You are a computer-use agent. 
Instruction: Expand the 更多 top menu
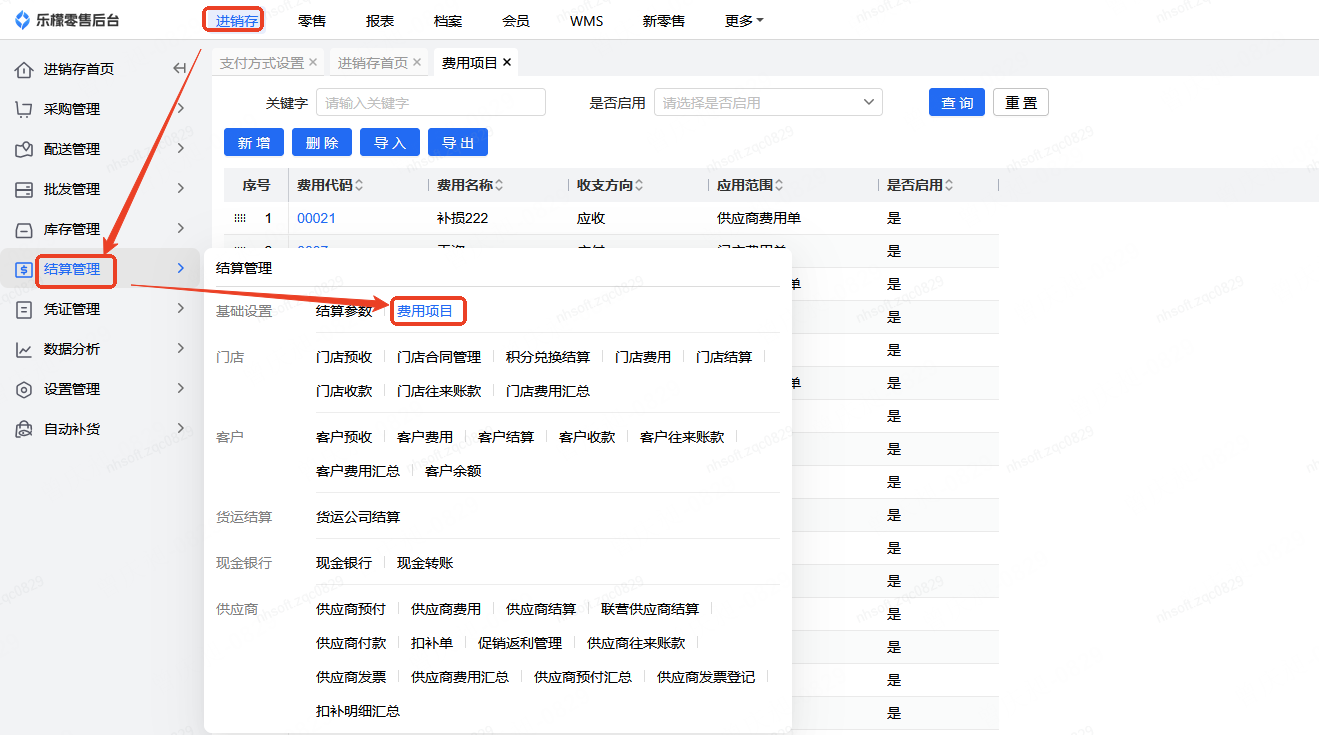[x=744, y=20]
